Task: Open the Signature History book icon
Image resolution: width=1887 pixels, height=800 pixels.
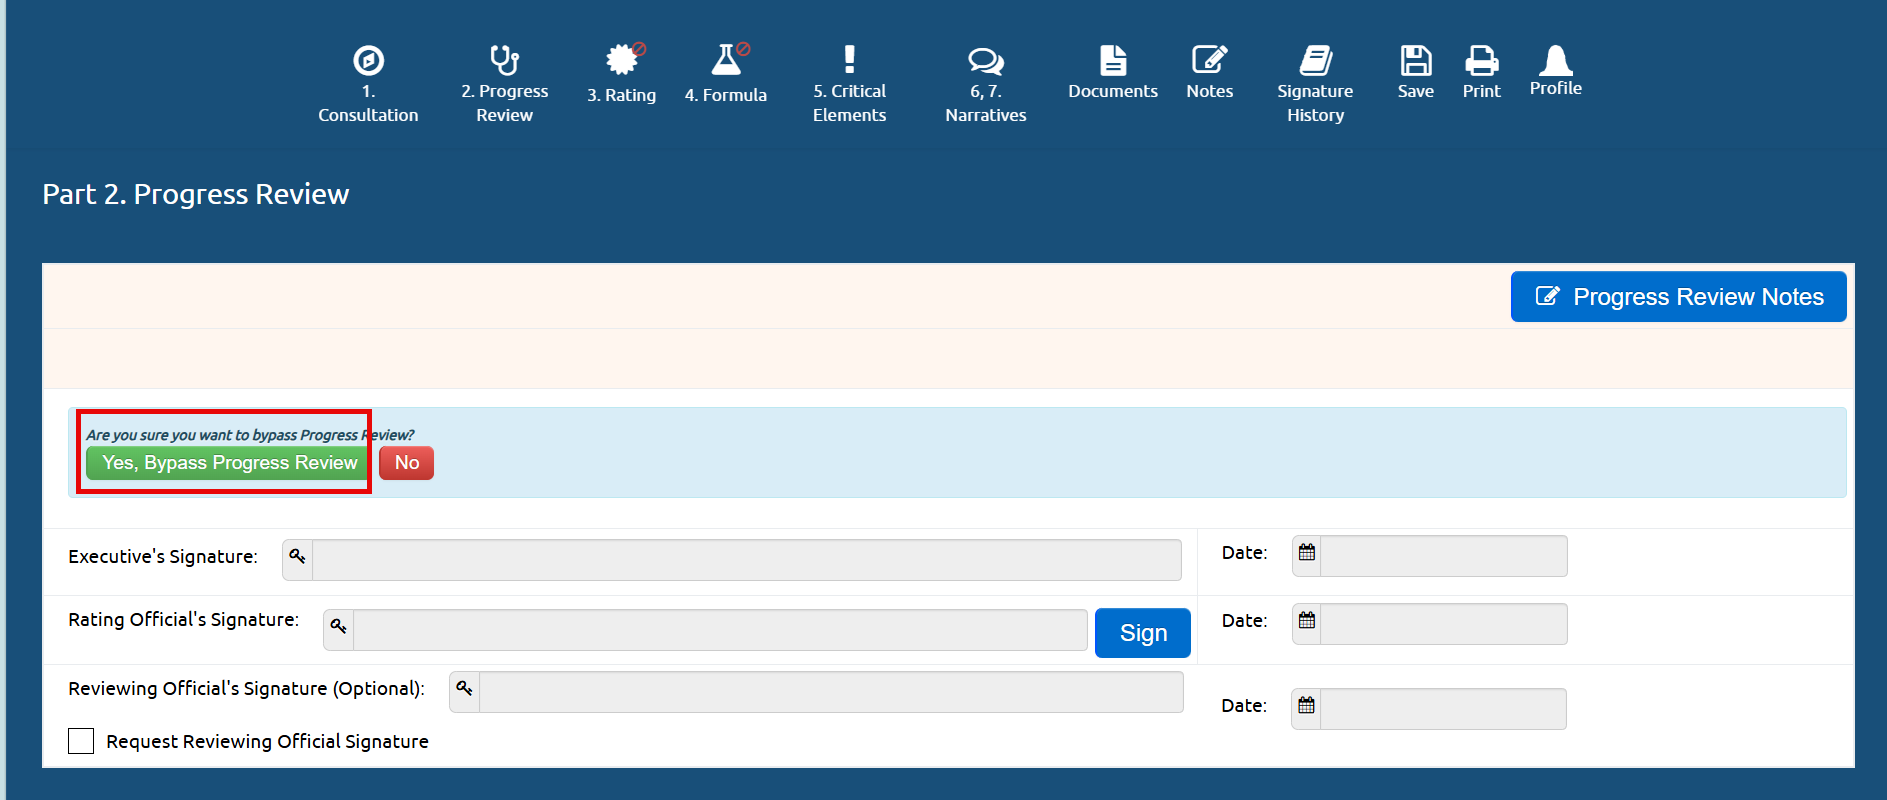Action: coord(1315,60)
